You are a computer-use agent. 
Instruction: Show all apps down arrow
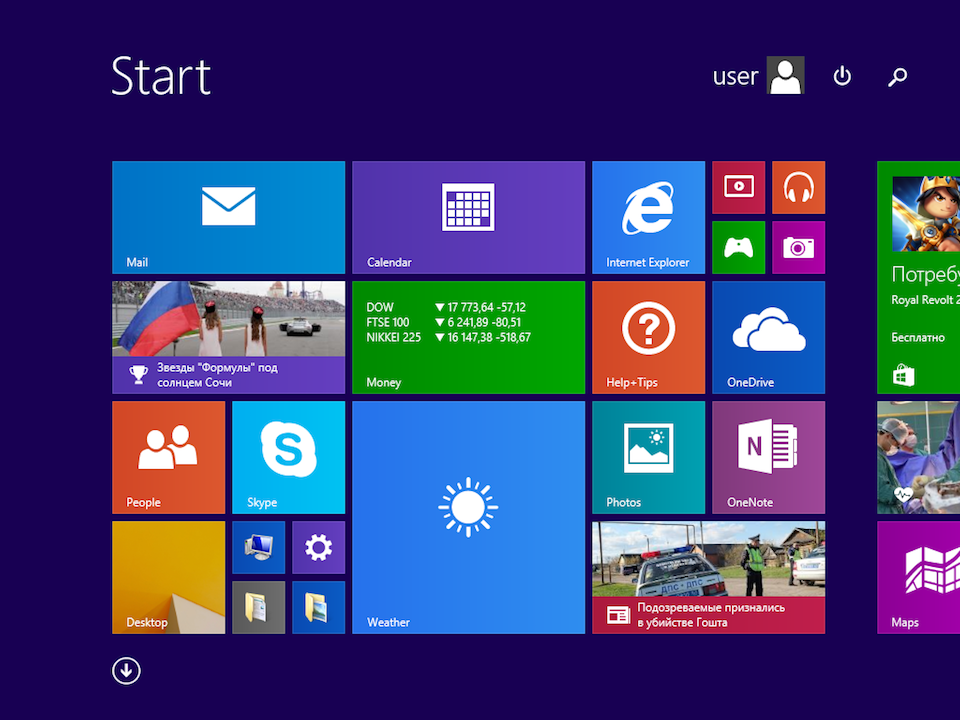pyautogui.click(x=126, y=670)
